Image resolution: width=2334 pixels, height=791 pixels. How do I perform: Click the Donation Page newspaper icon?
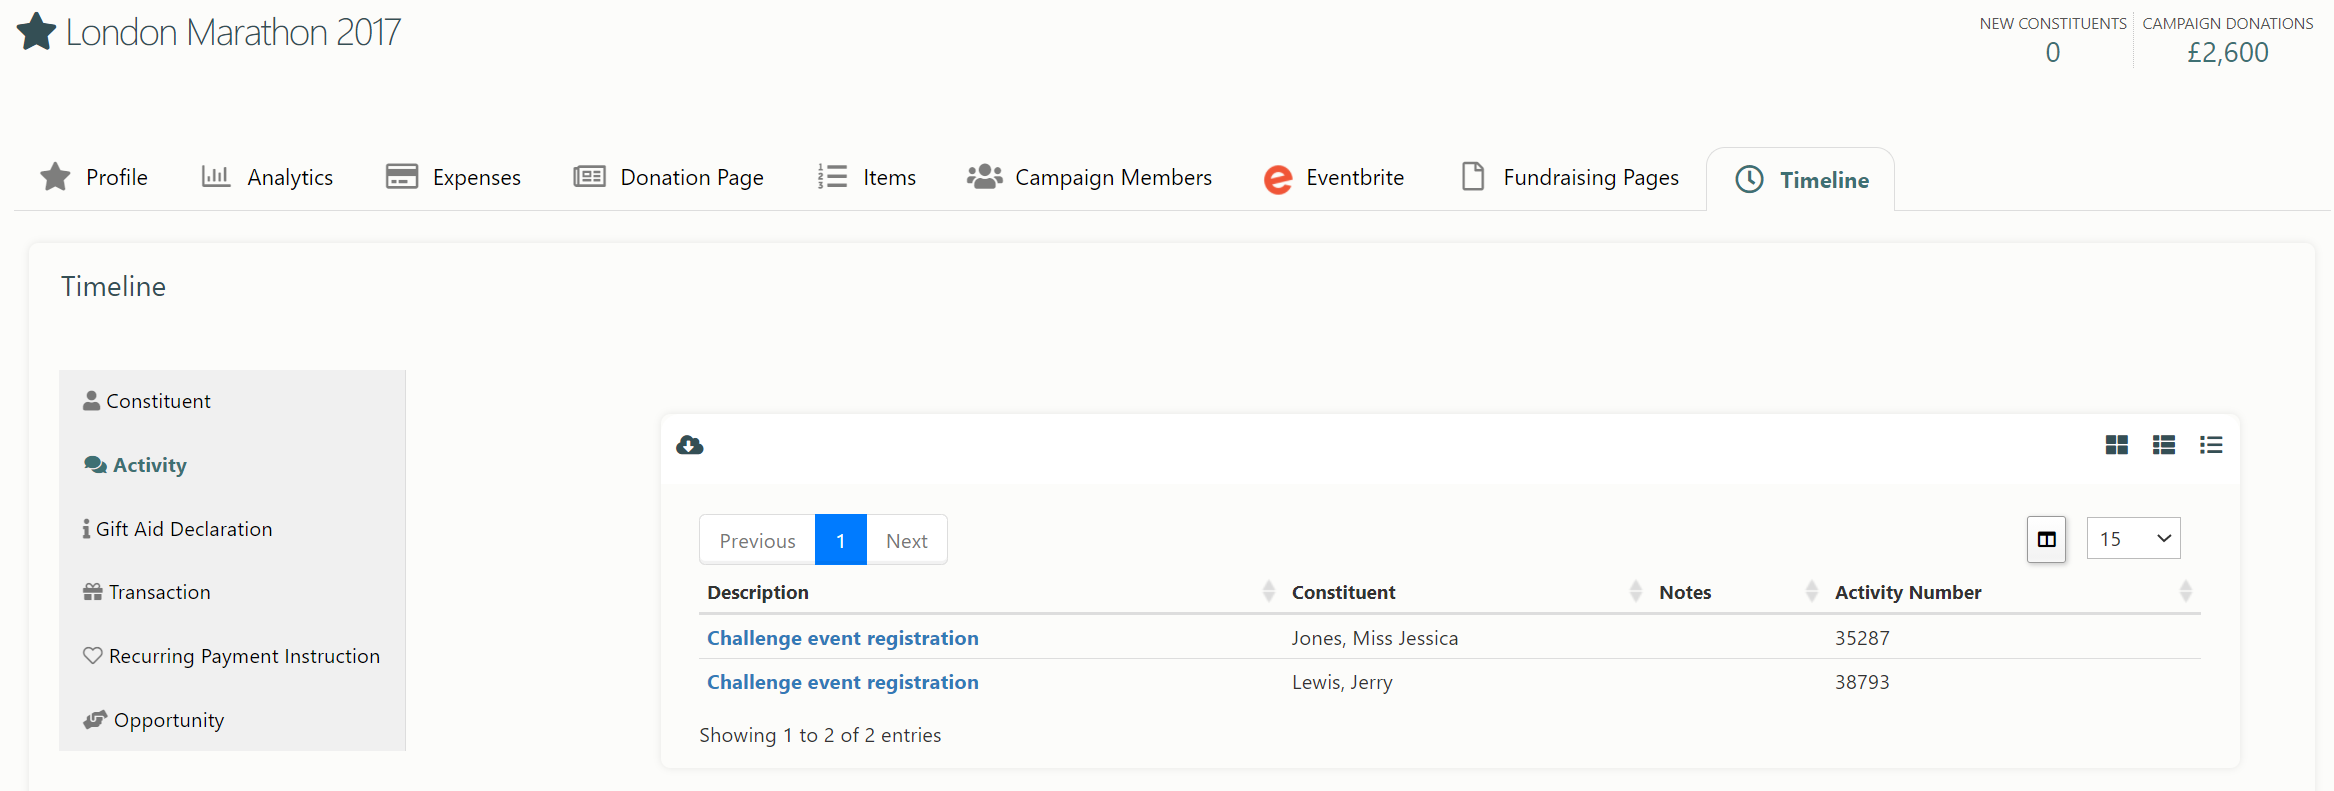589,177
